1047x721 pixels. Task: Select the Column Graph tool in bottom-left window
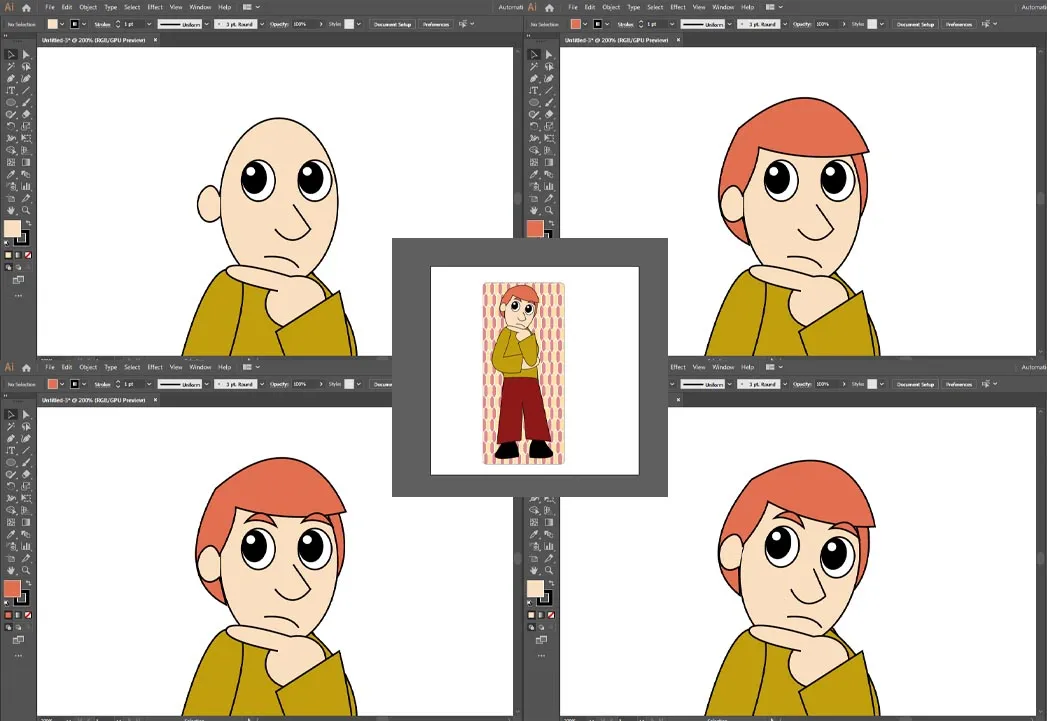pos(26,547)
